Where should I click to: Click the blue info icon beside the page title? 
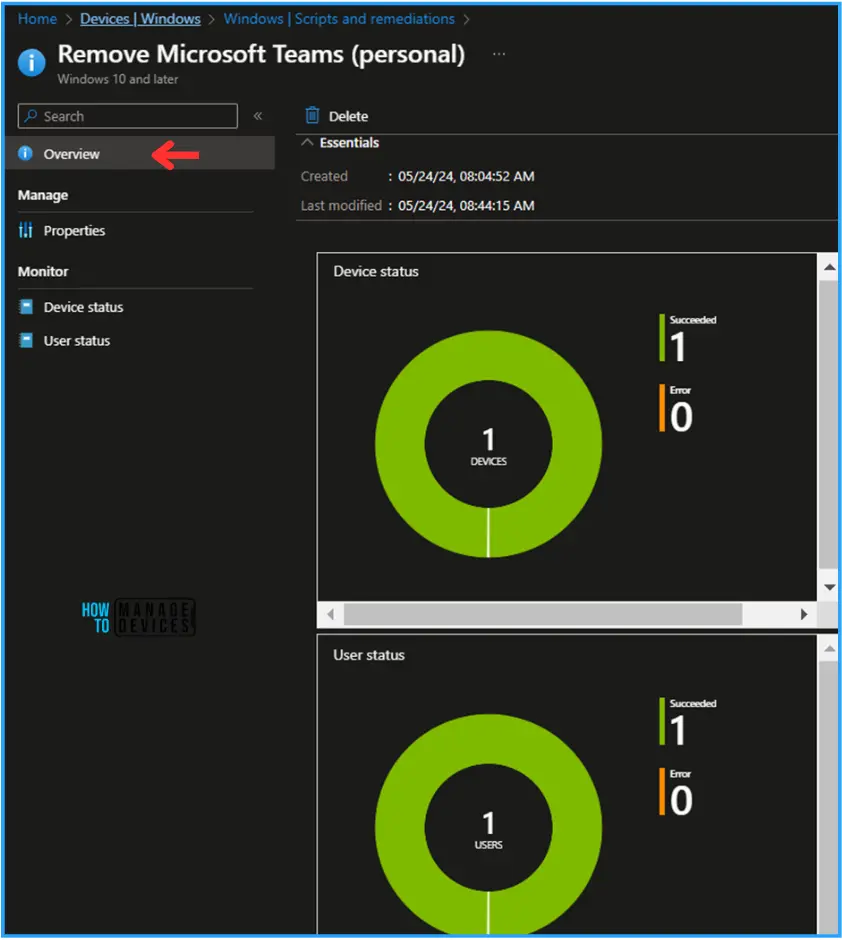click(31, 62)
